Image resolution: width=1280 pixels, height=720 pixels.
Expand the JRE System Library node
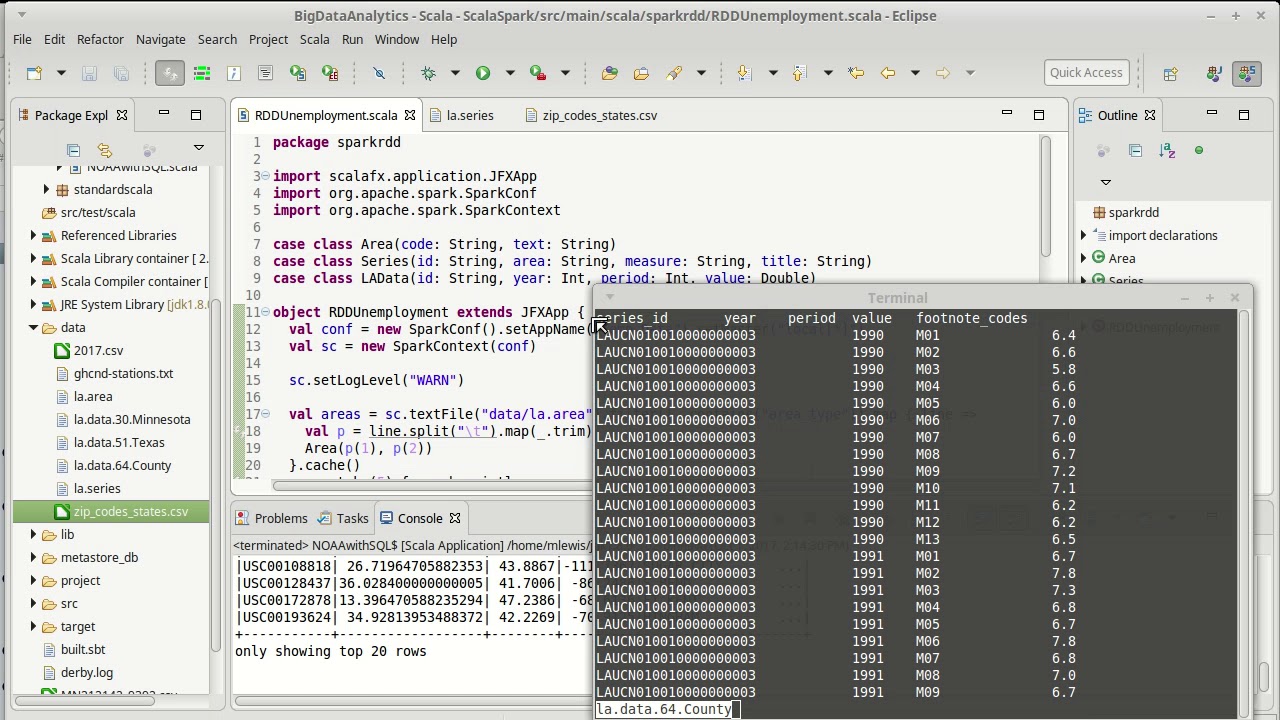pos(34,305)
